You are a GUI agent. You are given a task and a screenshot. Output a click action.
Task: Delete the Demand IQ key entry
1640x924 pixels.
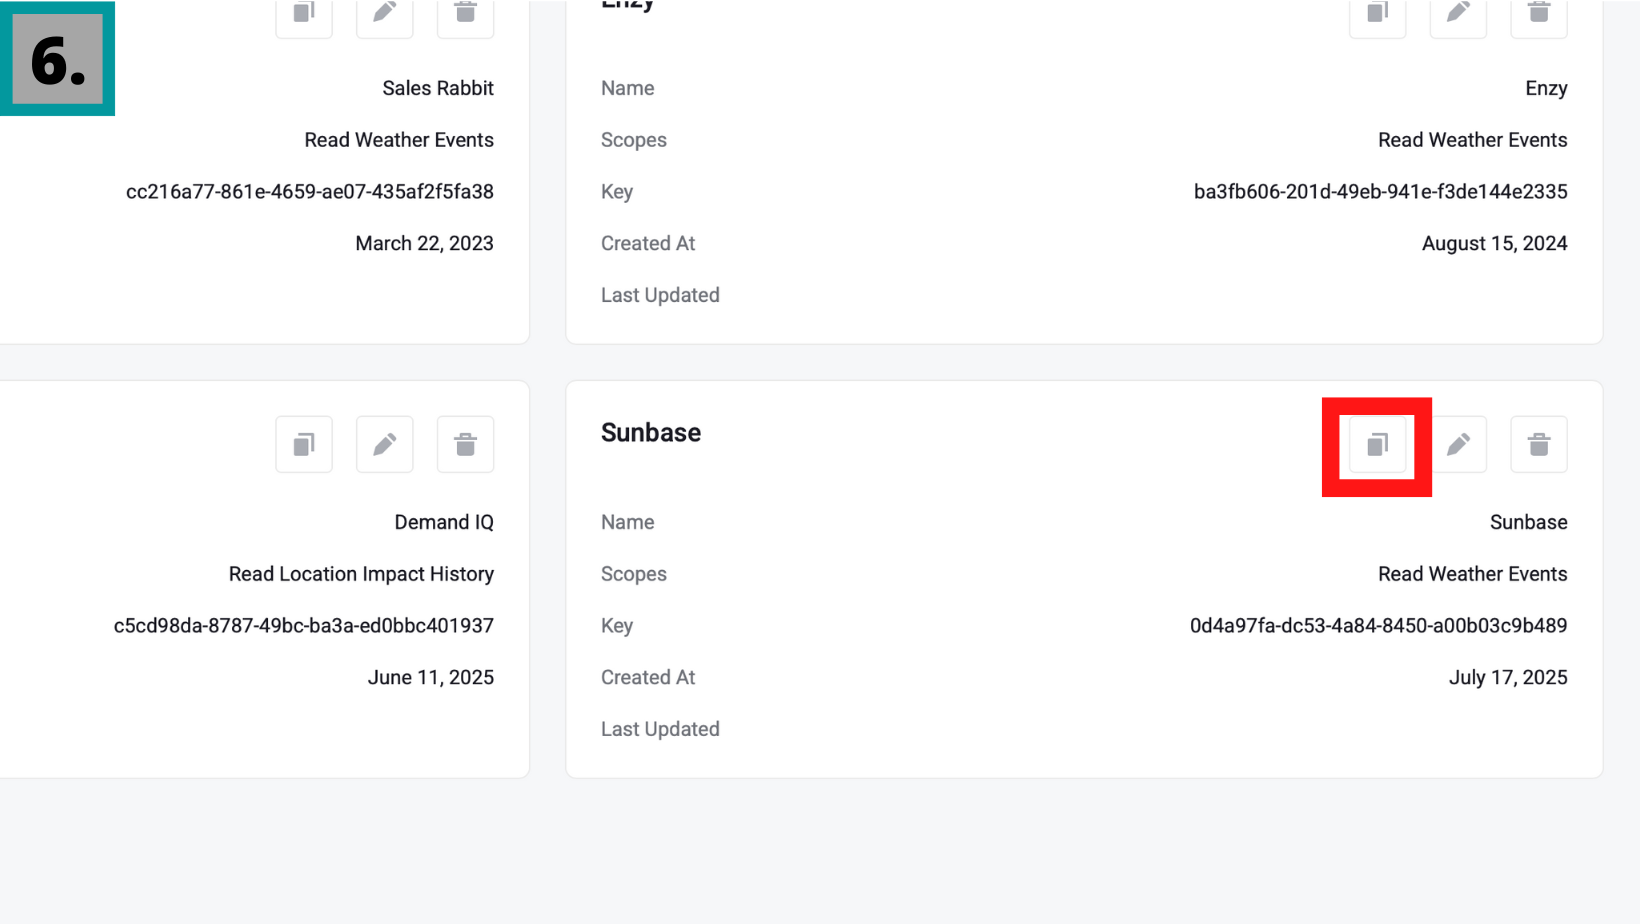click(x=466, y=444)
